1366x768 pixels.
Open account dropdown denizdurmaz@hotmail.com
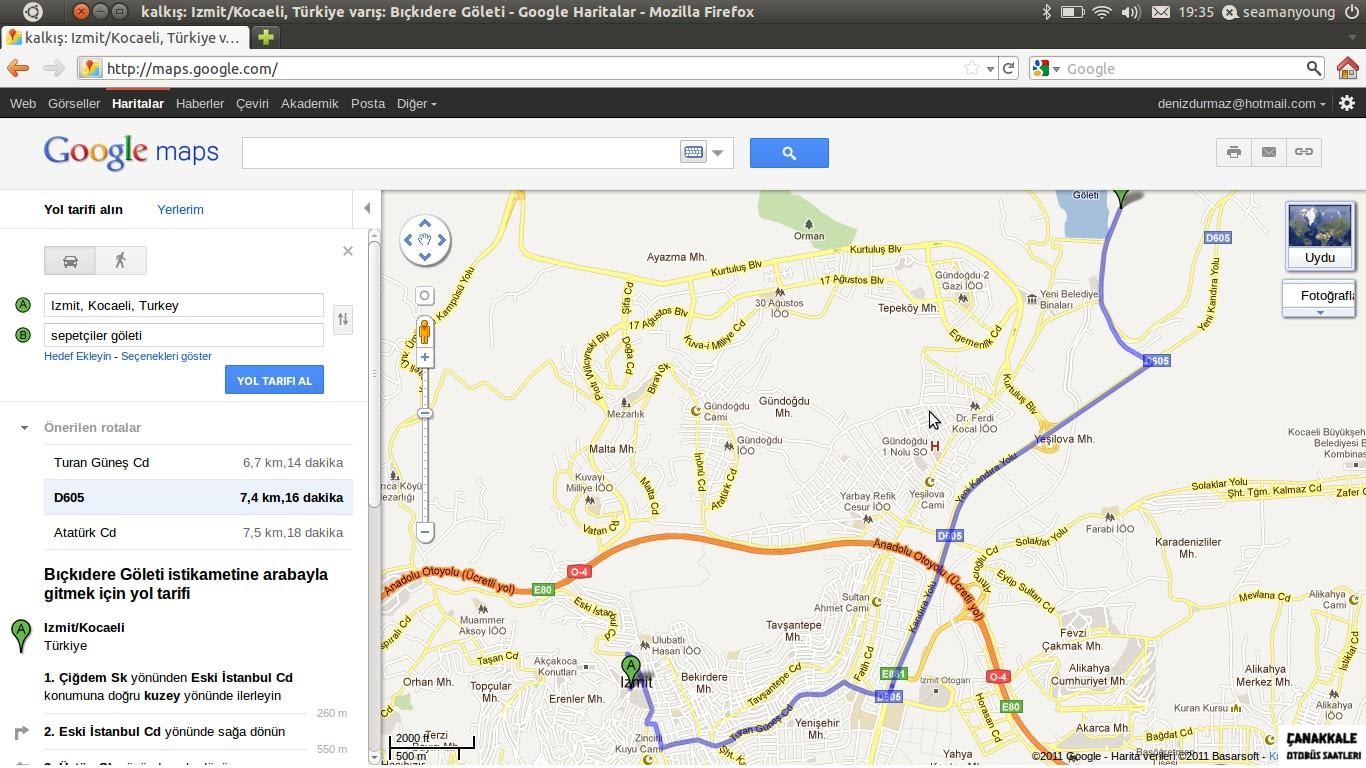(1241, 103)
